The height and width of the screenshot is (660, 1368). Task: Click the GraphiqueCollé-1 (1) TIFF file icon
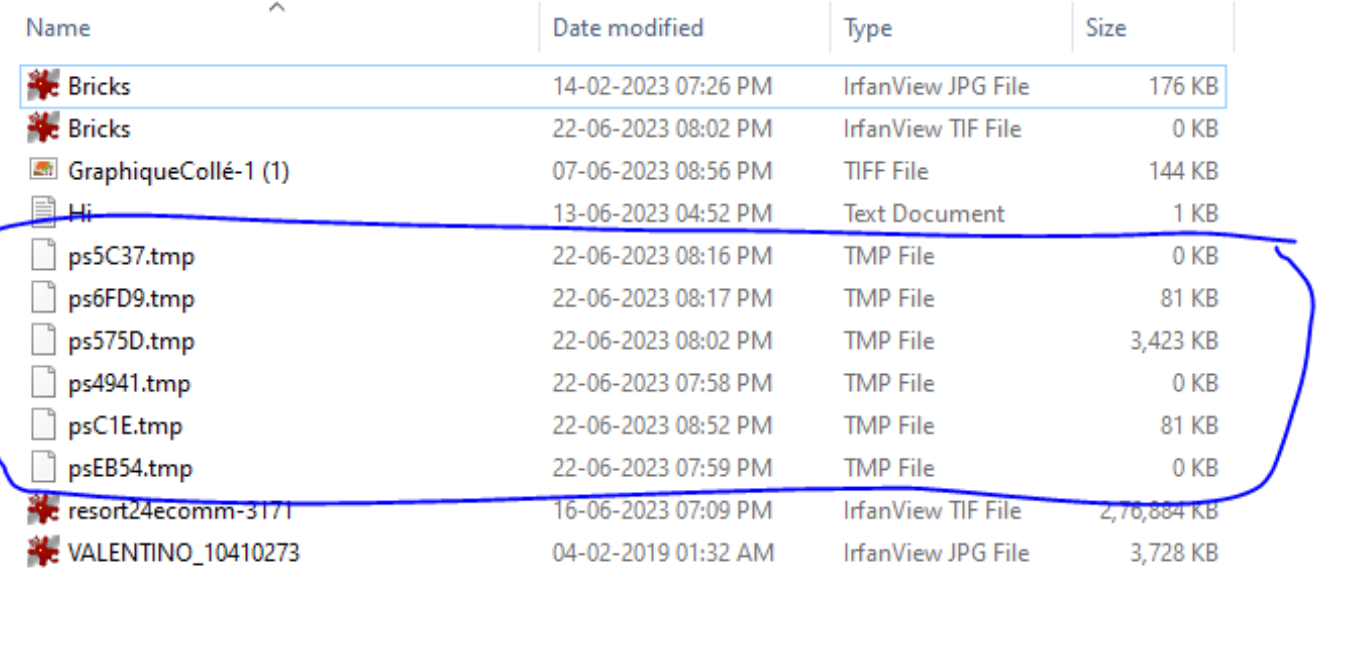tap(43, 171)
